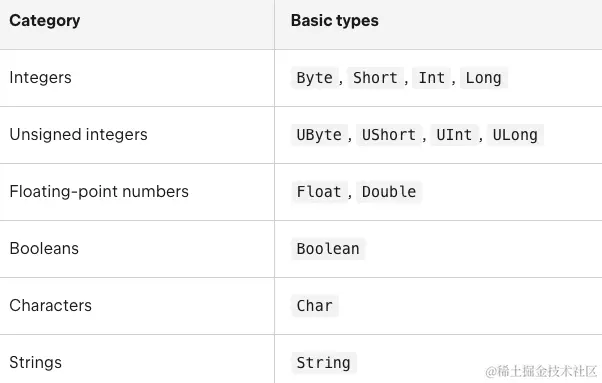Click the Boolean code tag
Screen dimensions: 602x383
328,249
